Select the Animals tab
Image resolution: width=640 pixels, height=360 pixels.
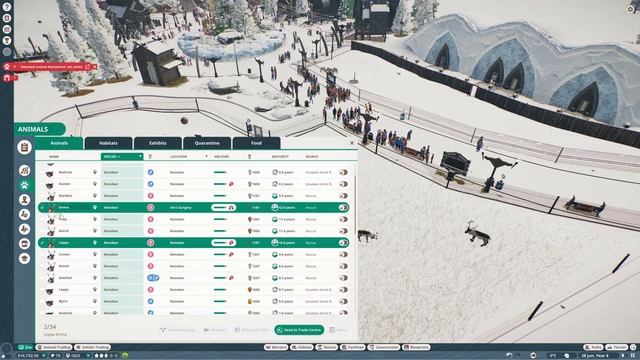(x=59, y=143)
